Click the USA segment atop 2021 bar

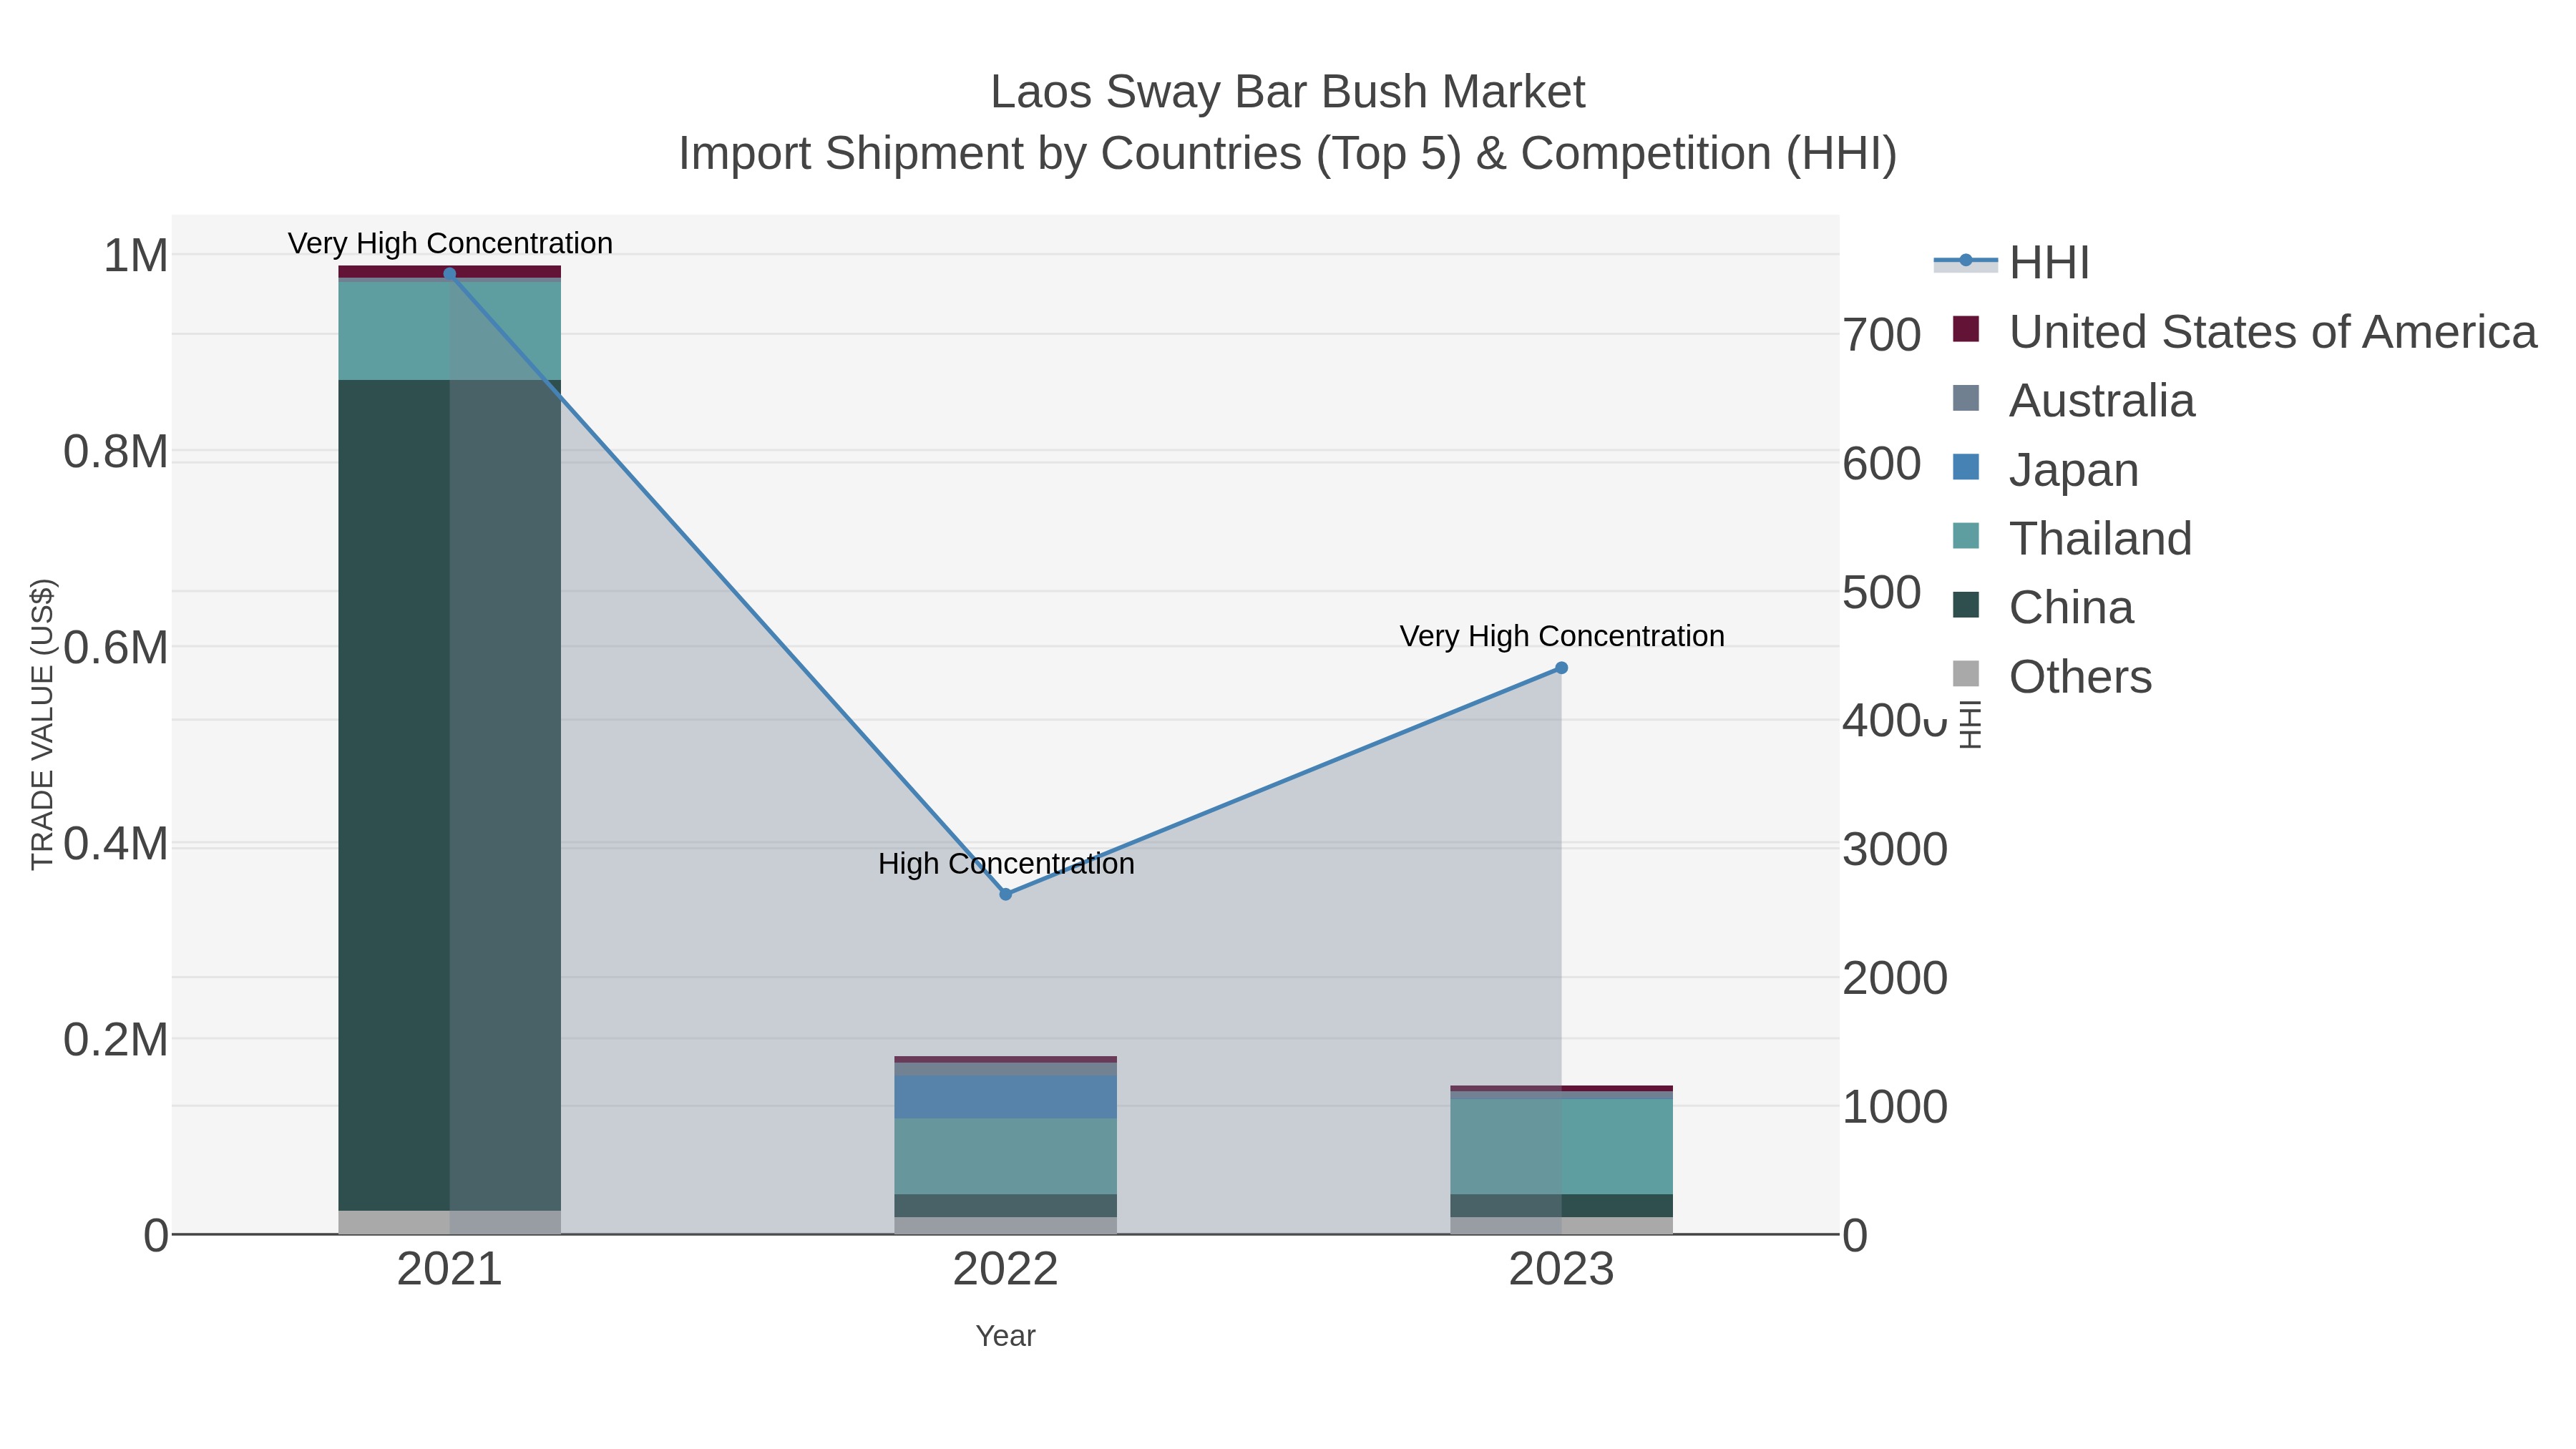[449, 271]
